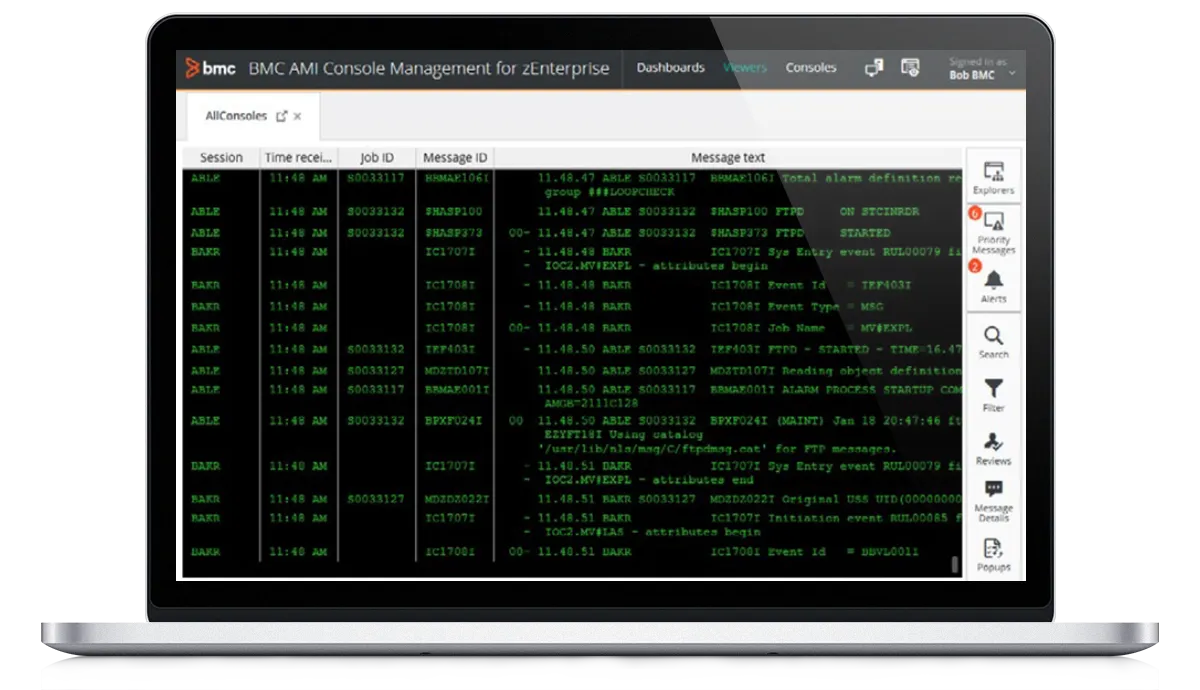
Task: Click session ABLE in BBMAE001I row
Action: (205, 390)
